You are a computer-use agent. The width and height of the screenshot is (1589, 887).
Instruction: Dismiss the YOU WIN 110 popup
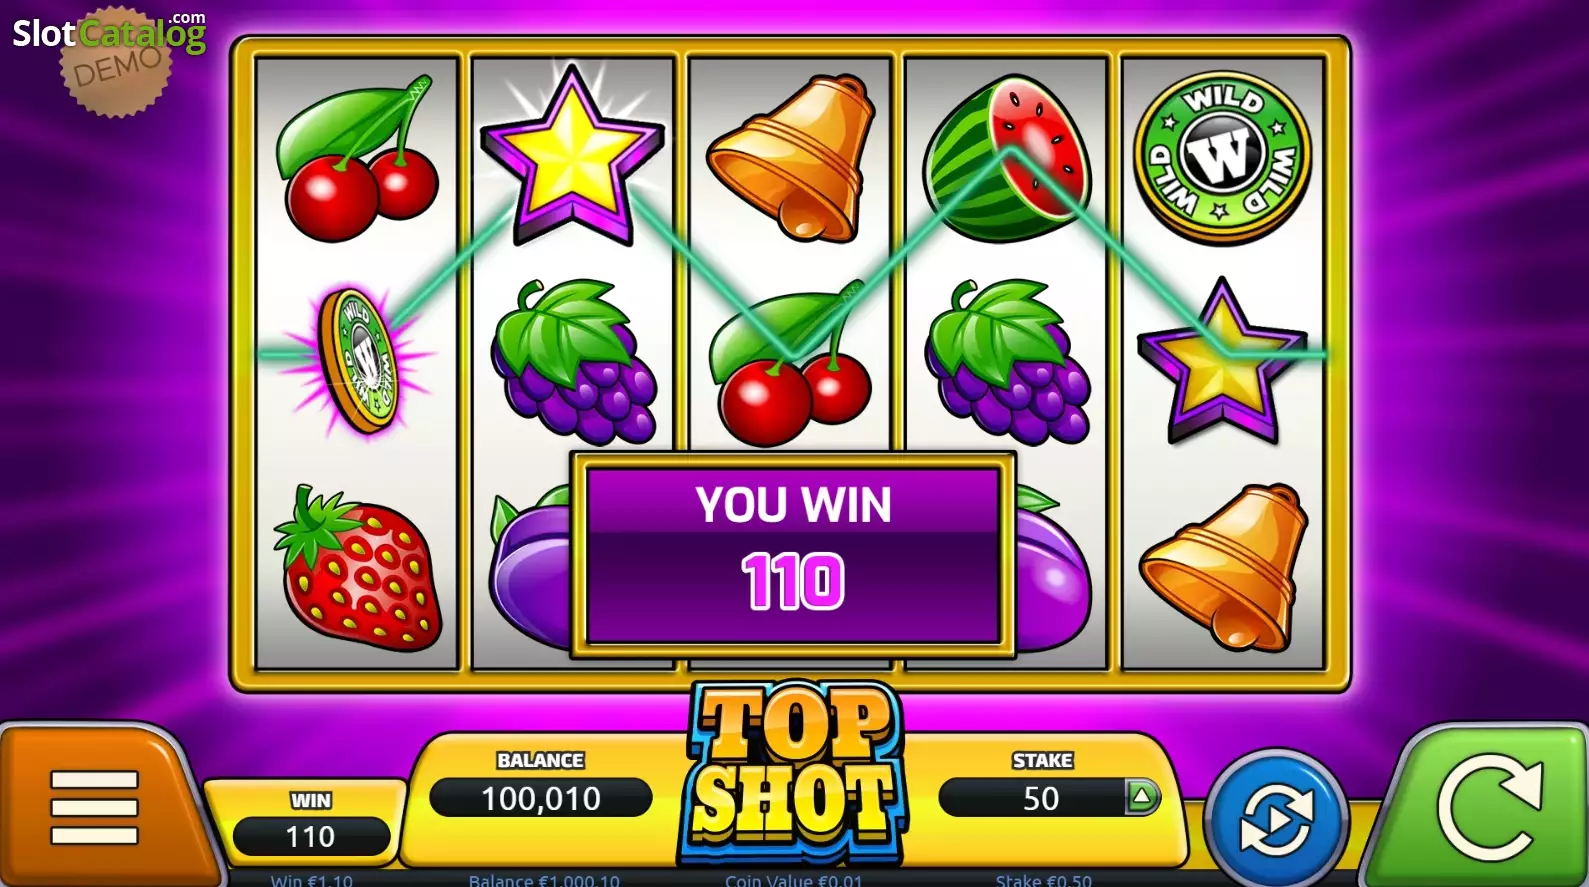(793, 555)
